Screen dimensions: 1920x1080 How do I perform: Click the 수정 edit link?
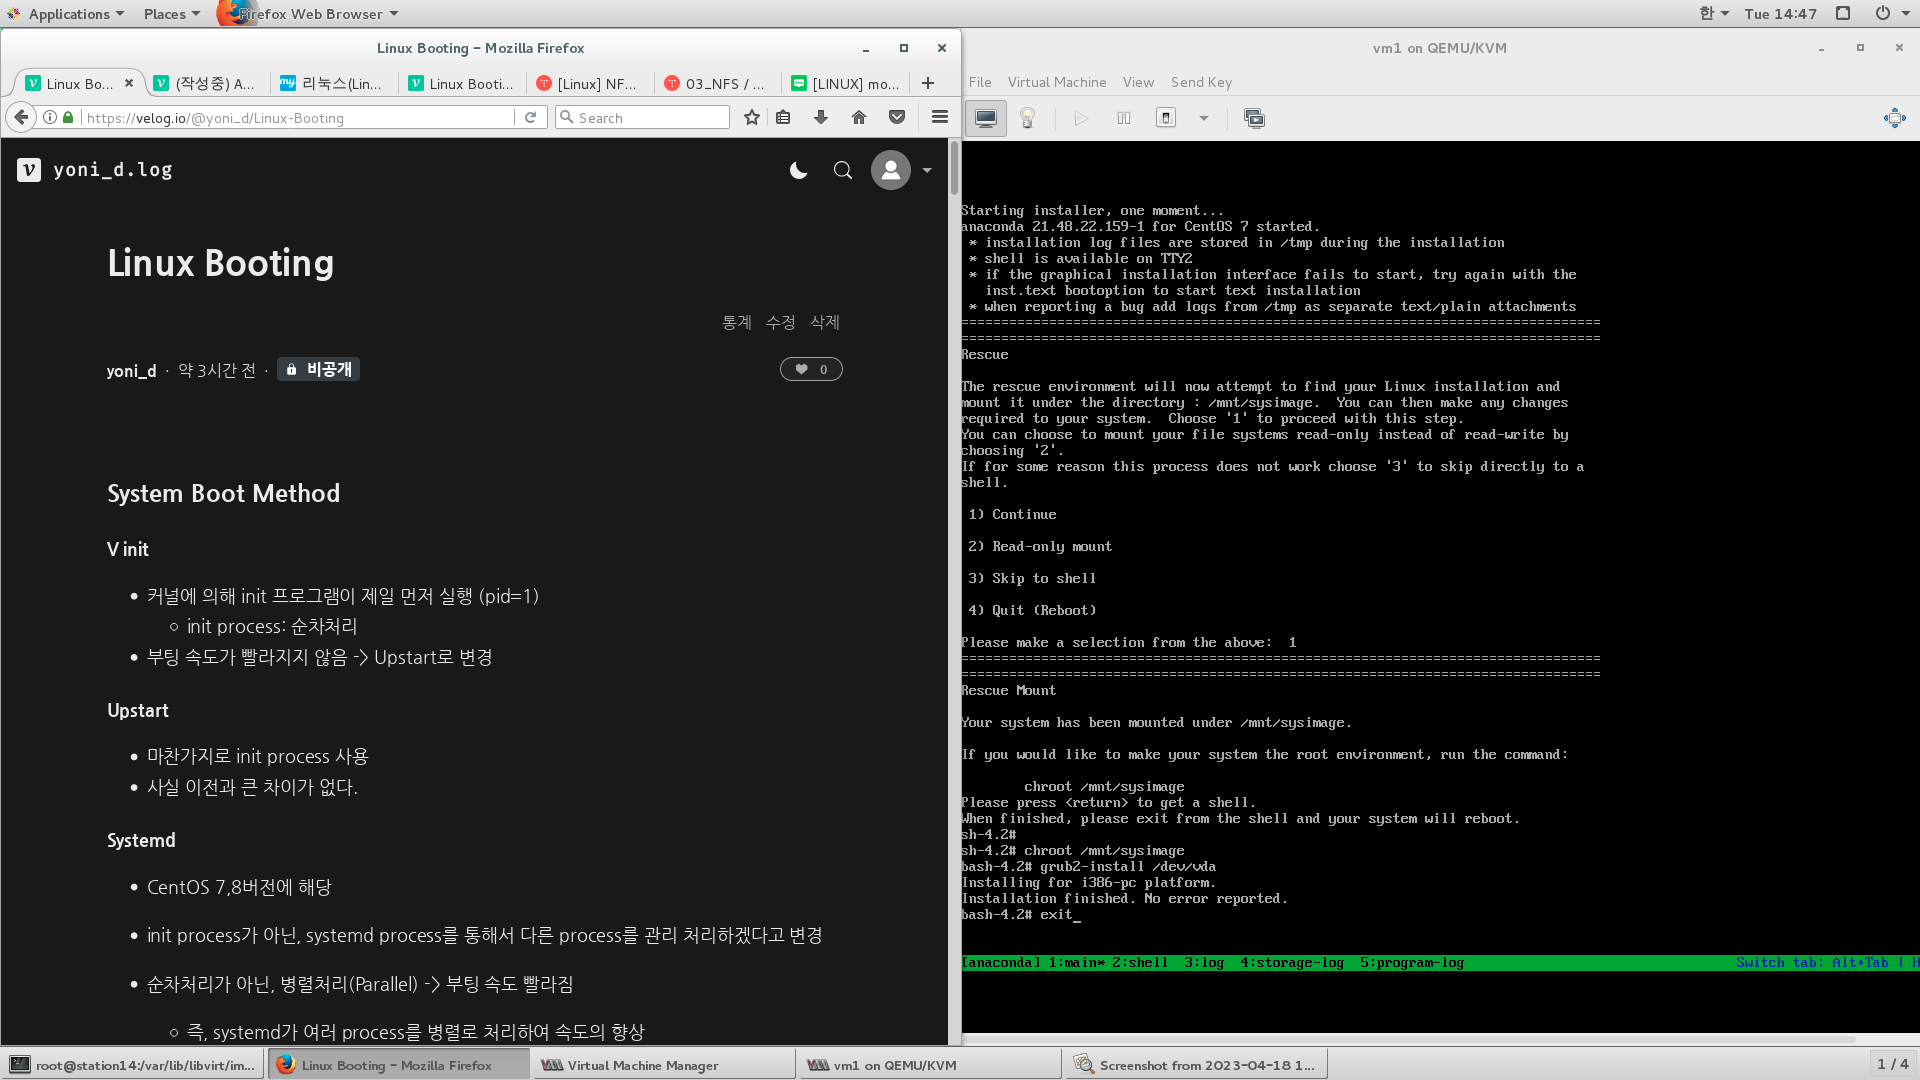click(x=780, y=322)
